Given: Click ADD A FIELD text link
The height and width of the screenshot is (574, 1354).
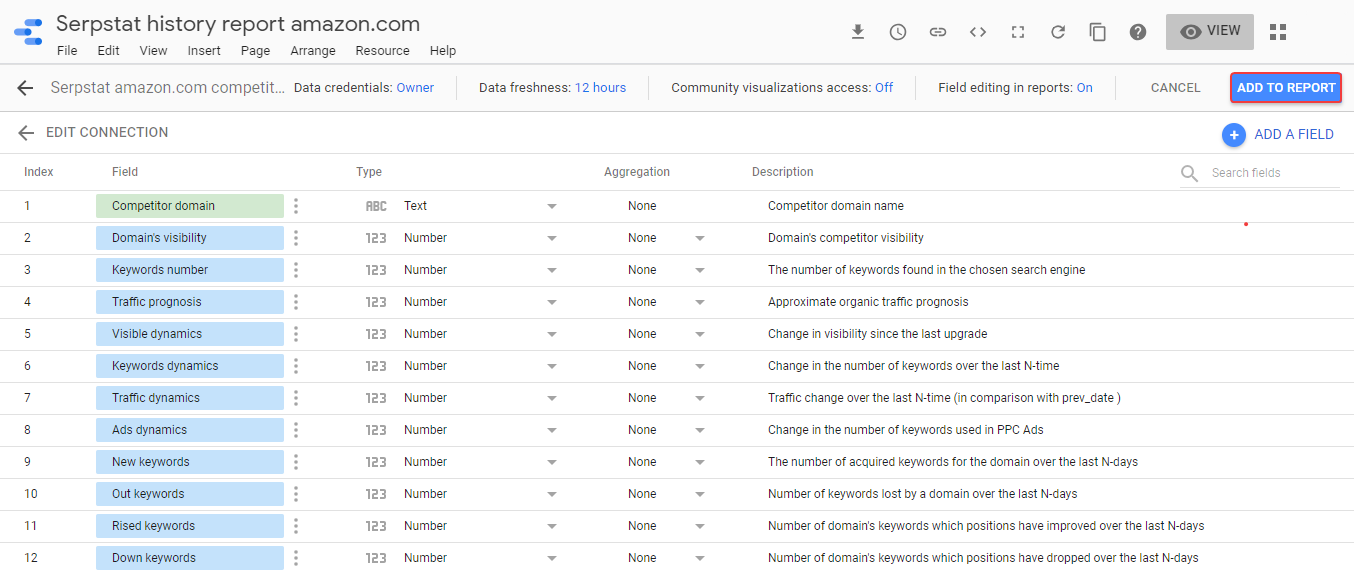Looking at the screenshot, I should pos(1294,134).
